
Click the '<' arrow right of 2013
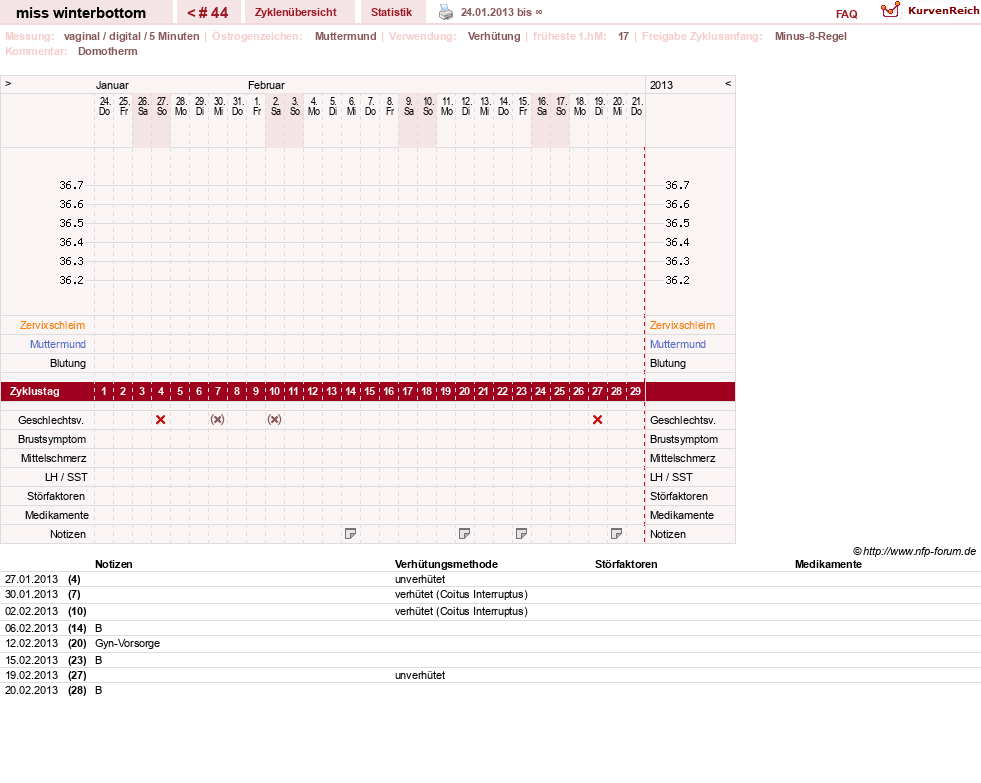tap(728, 83)
